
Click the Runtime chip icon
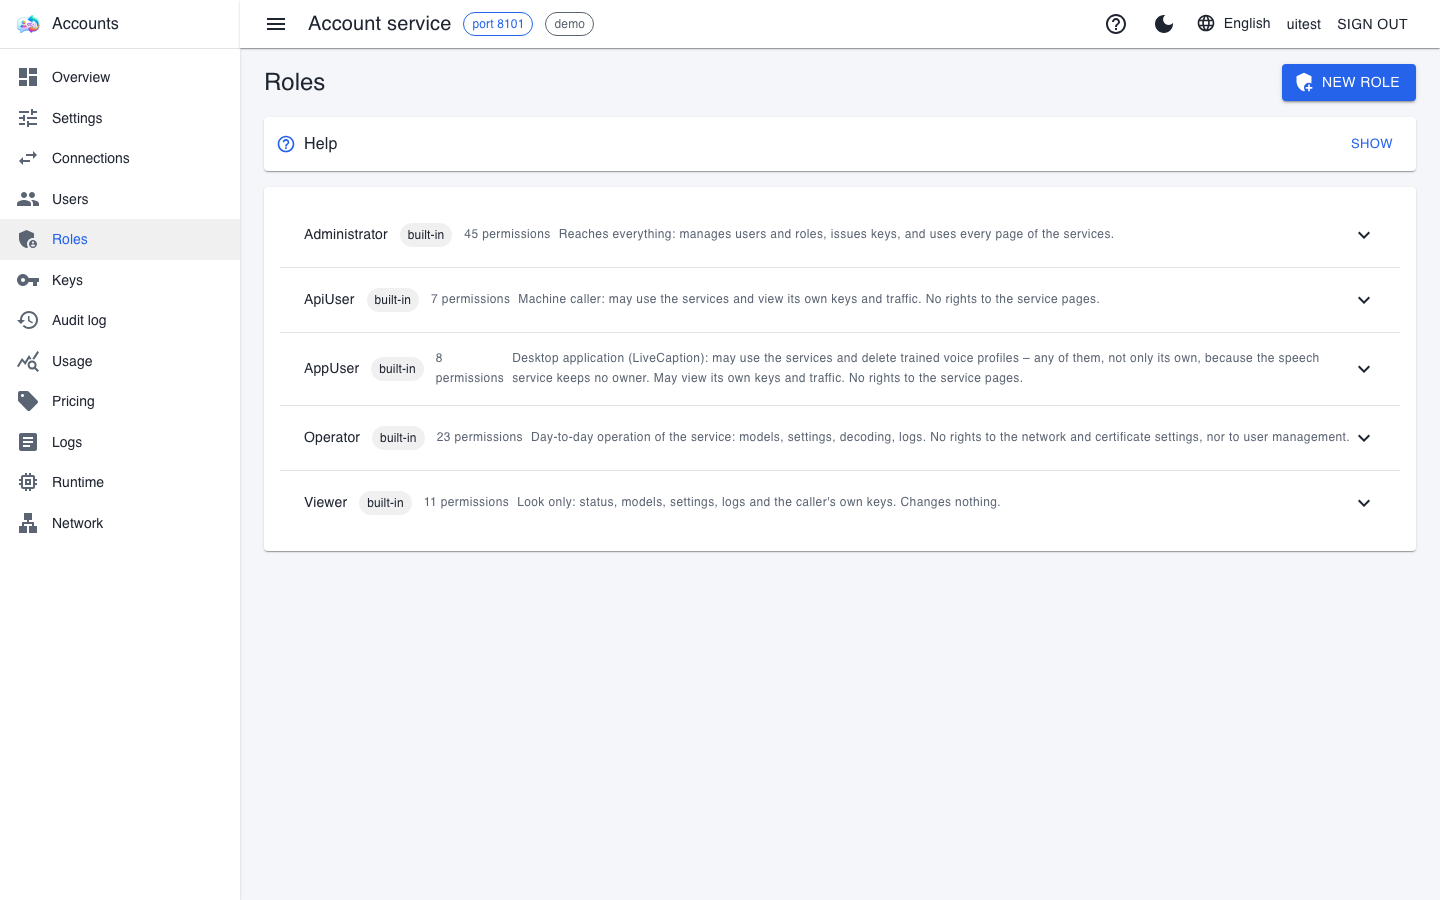click(28, 482)
